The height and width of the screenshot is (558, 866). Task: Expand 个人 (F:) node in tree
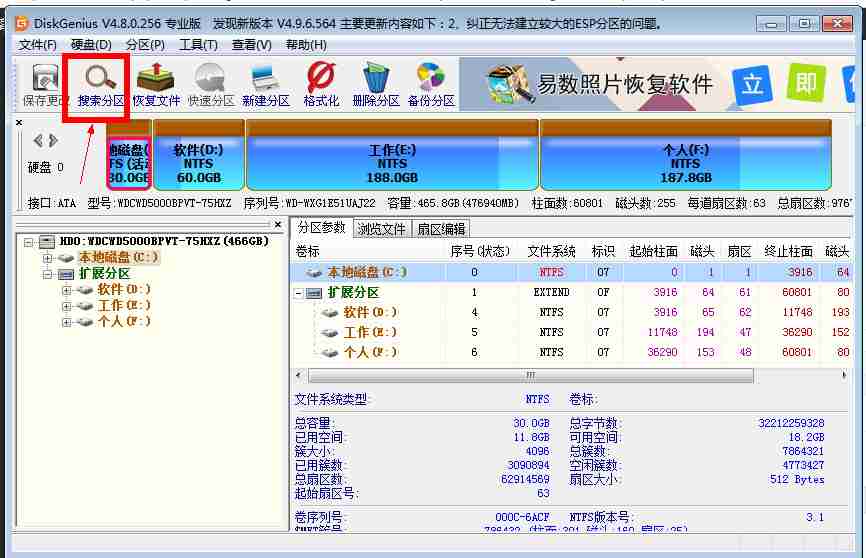click(x=66, y=322)
